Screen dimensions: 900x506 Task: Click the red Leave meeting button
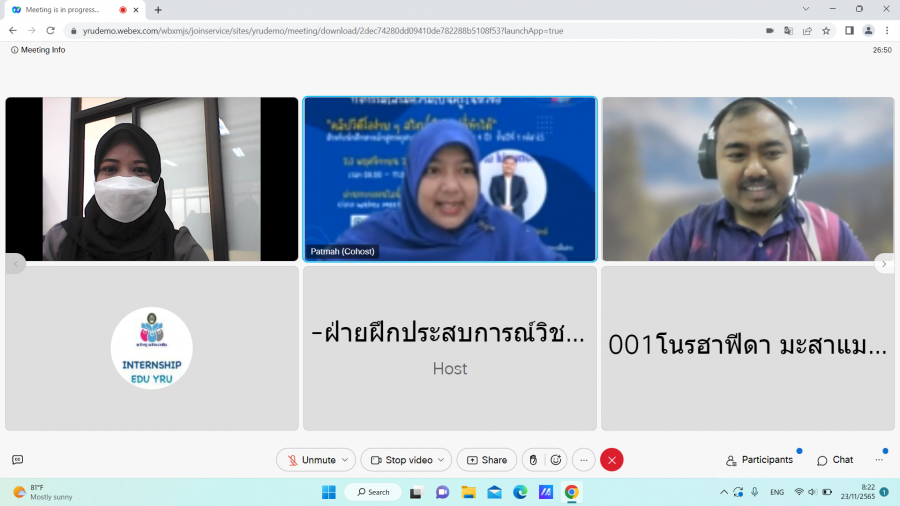[x=612, y=460]
